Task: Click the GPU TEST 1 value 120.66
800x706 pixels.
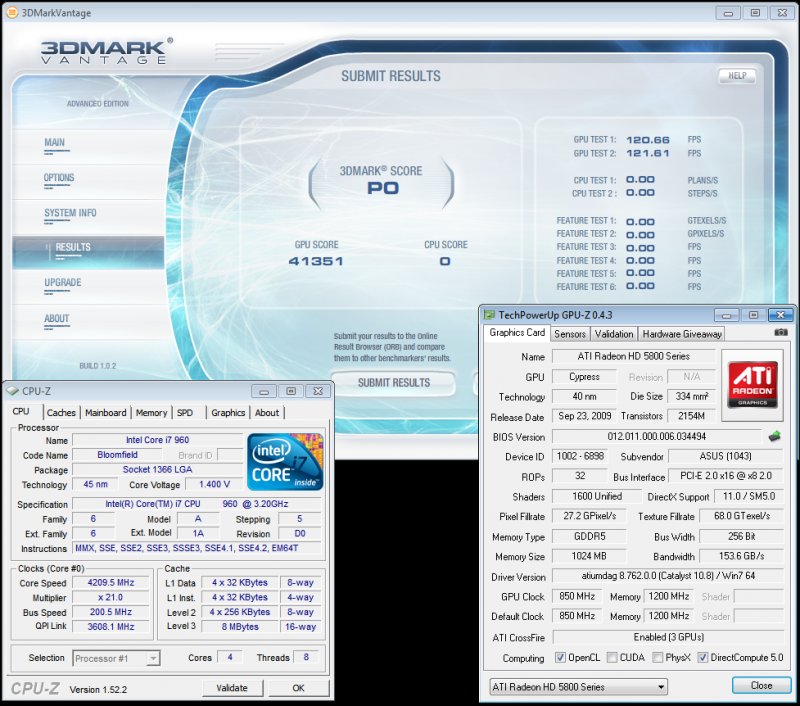Action: click(647, 140)
